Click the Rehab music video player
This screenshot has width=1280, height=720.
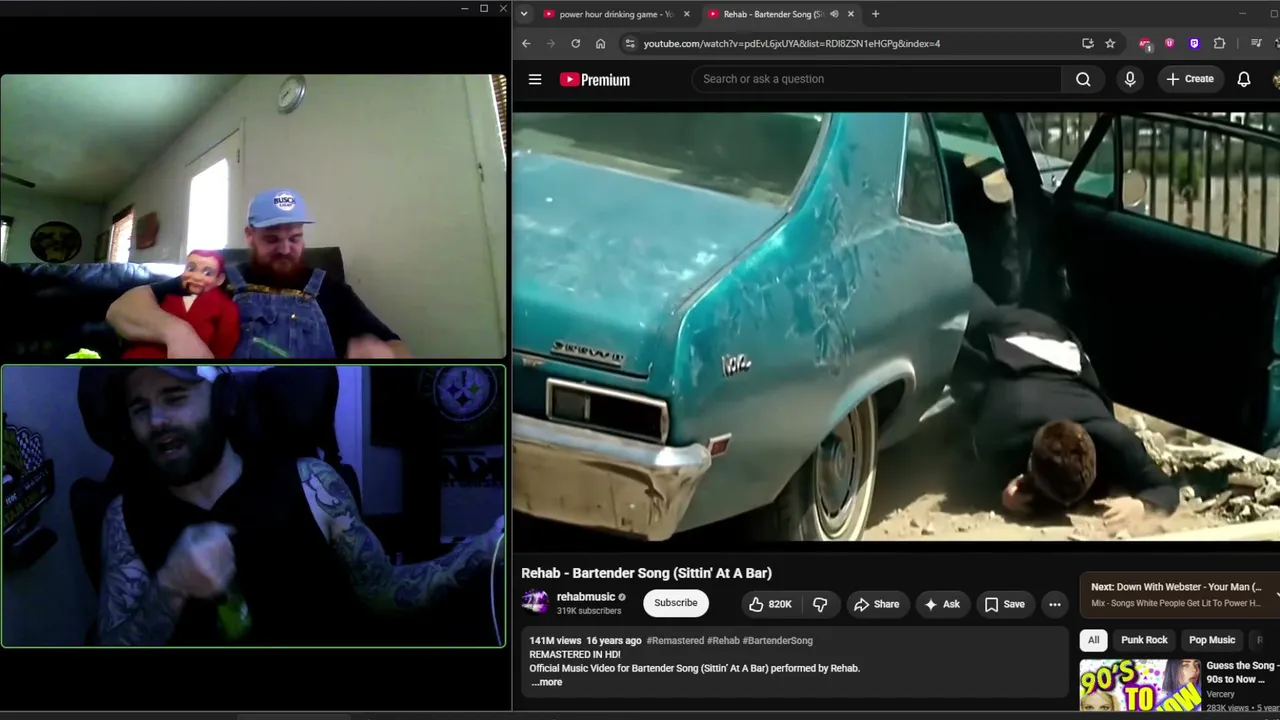tap(896, 326)
